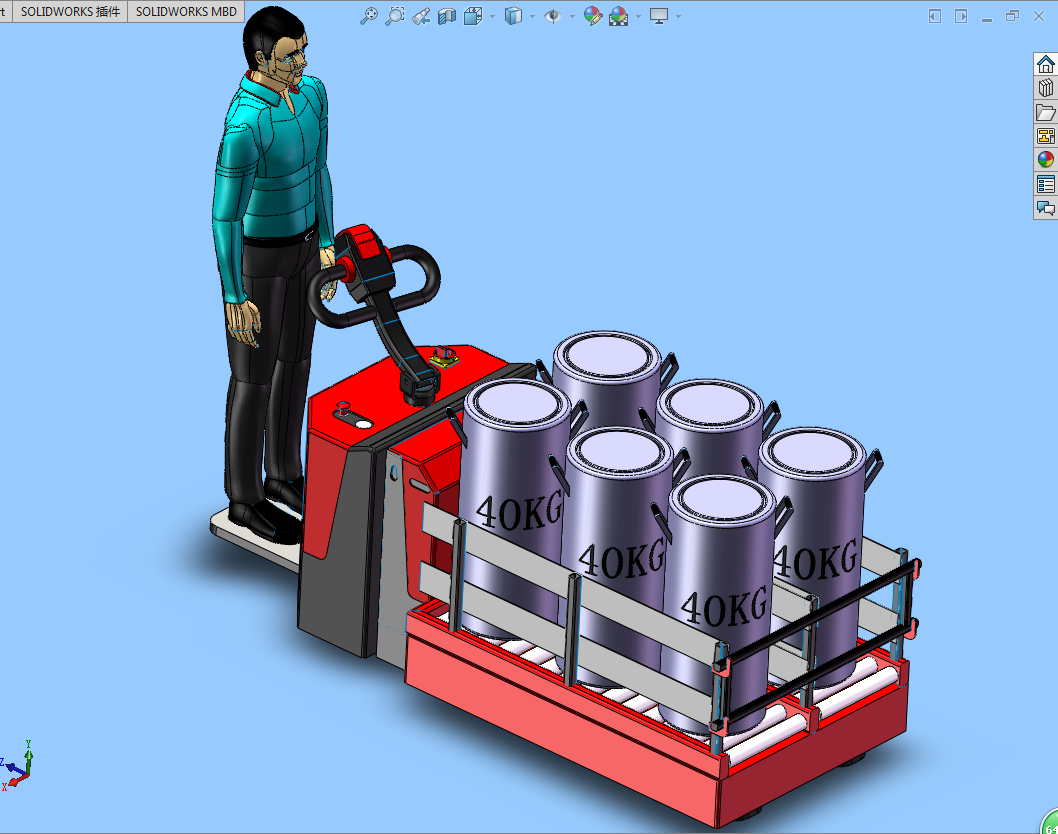Screen dimensions: 1058x834
Task: Open the Custom Properties task pane tab
Action: coord(1046,184)
